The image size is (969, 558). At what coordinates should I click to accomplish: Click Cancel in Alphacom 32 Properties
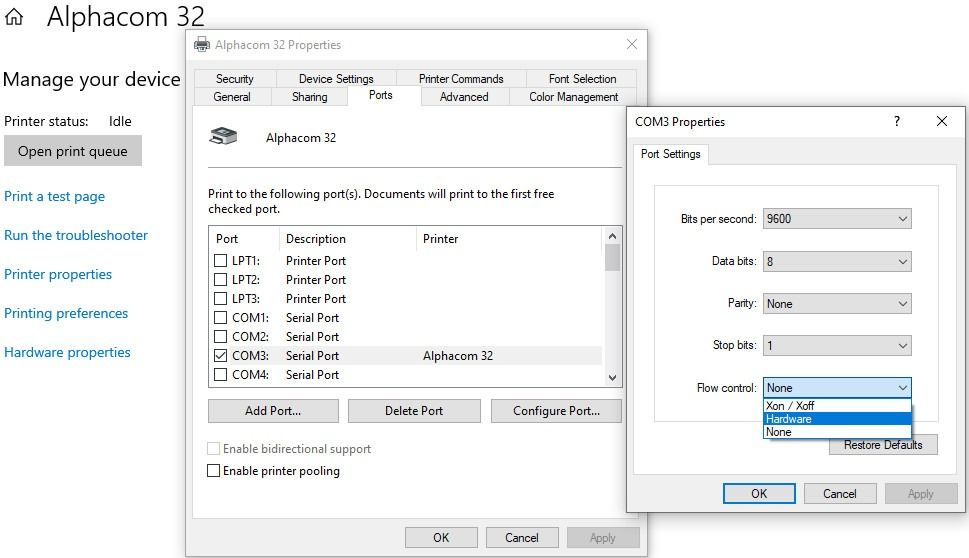coord(522,538)
